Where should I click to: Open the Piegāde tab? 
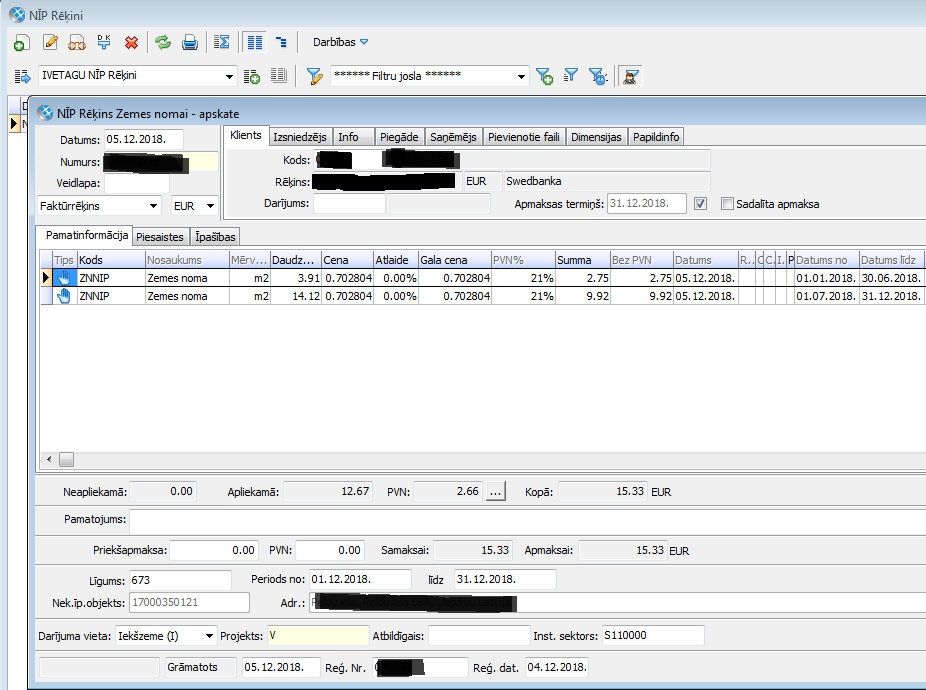[x=399, y=137]
